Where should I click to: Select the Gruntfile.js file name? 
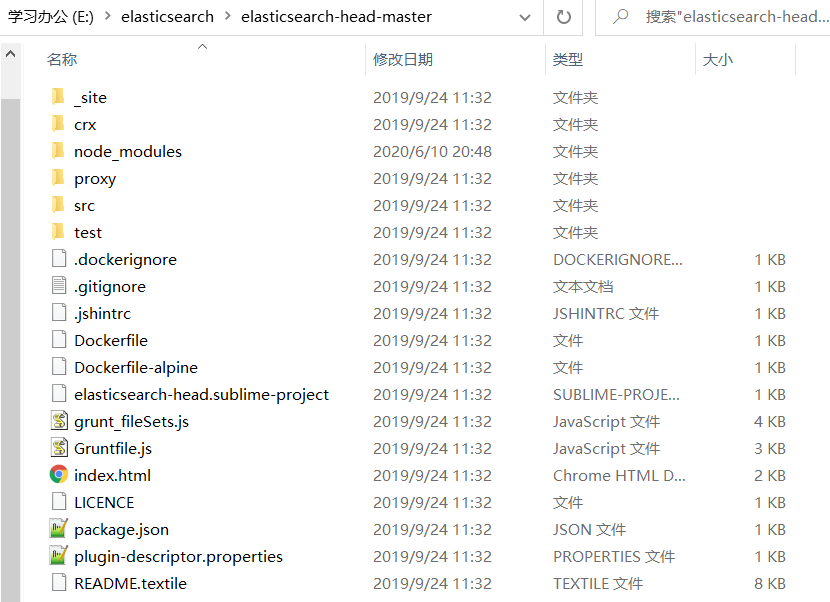pyautogui.click(x=113, y=448)
